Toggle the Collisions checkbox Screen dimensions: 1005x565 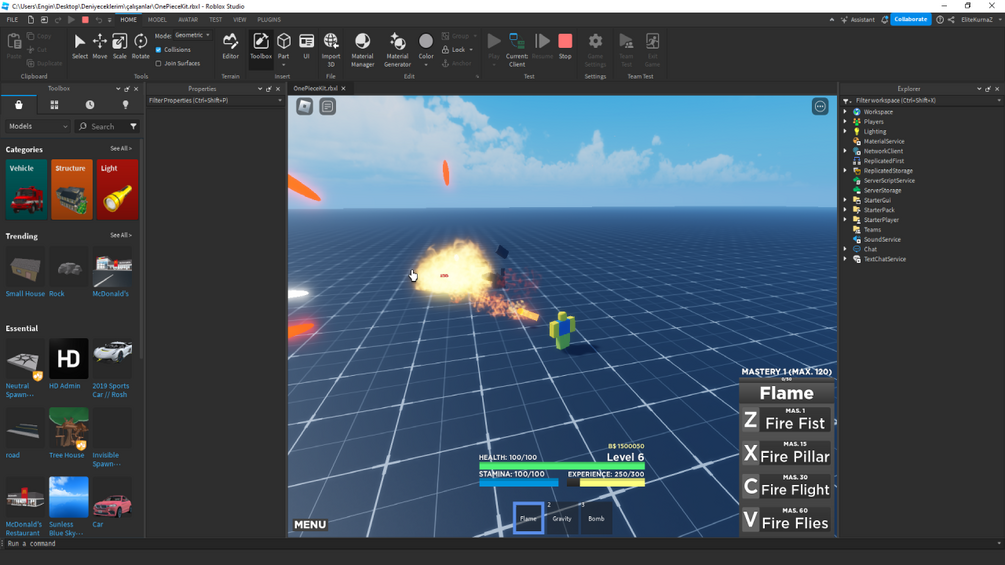(x=158, y=50)
